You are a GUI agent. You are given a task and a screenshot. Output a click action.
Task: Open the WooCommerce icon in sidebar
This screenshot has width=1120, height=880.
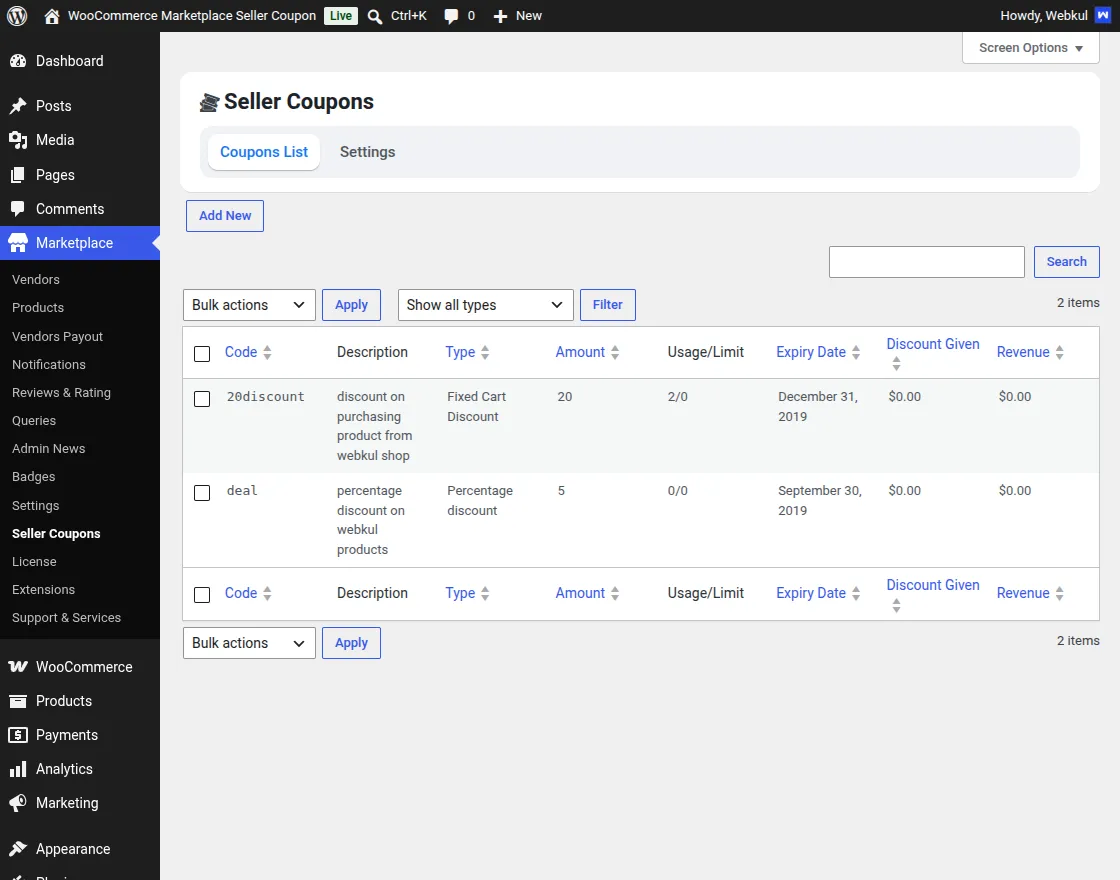tap(18, 666)
